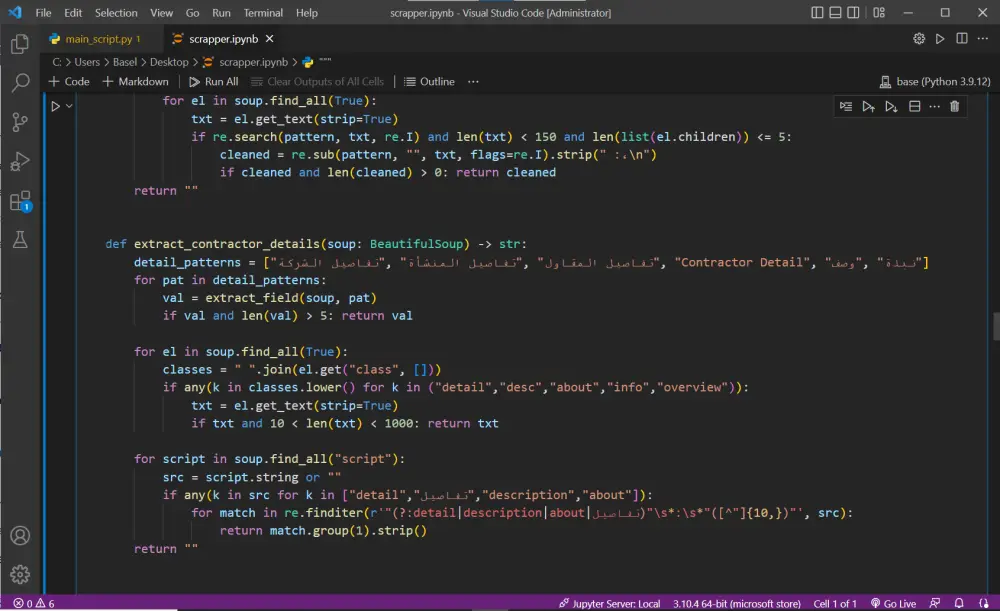Open the Explorer view in activity bar
This screenshot has height=611, width=1000.
tap(20, 43)
